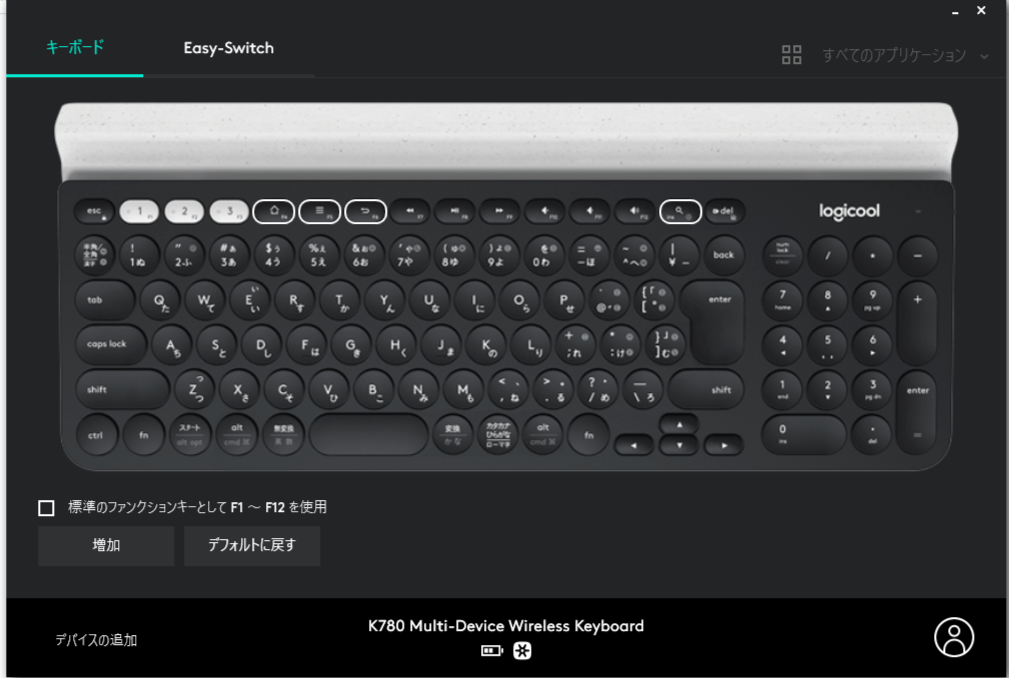1009x678 pixels.
Task: Click the Unifying receiver connection icon
Action: coord(522,651)
